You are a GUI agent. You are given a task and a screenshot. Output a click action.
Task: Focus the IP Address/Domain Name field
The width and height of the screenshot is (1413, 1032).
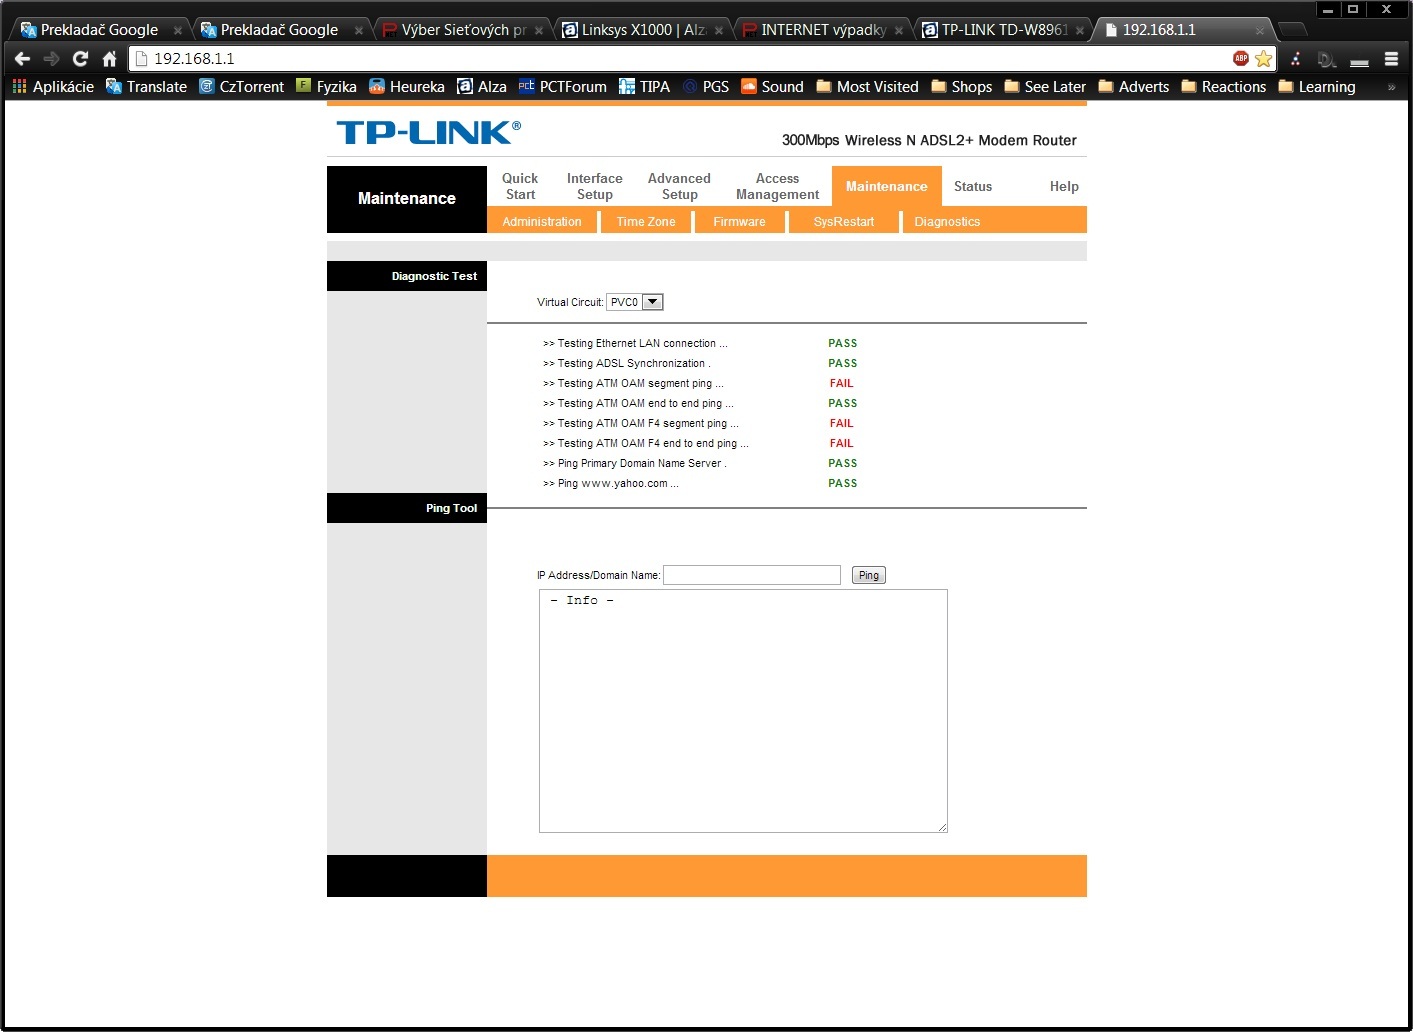click(x=752, y=575)
